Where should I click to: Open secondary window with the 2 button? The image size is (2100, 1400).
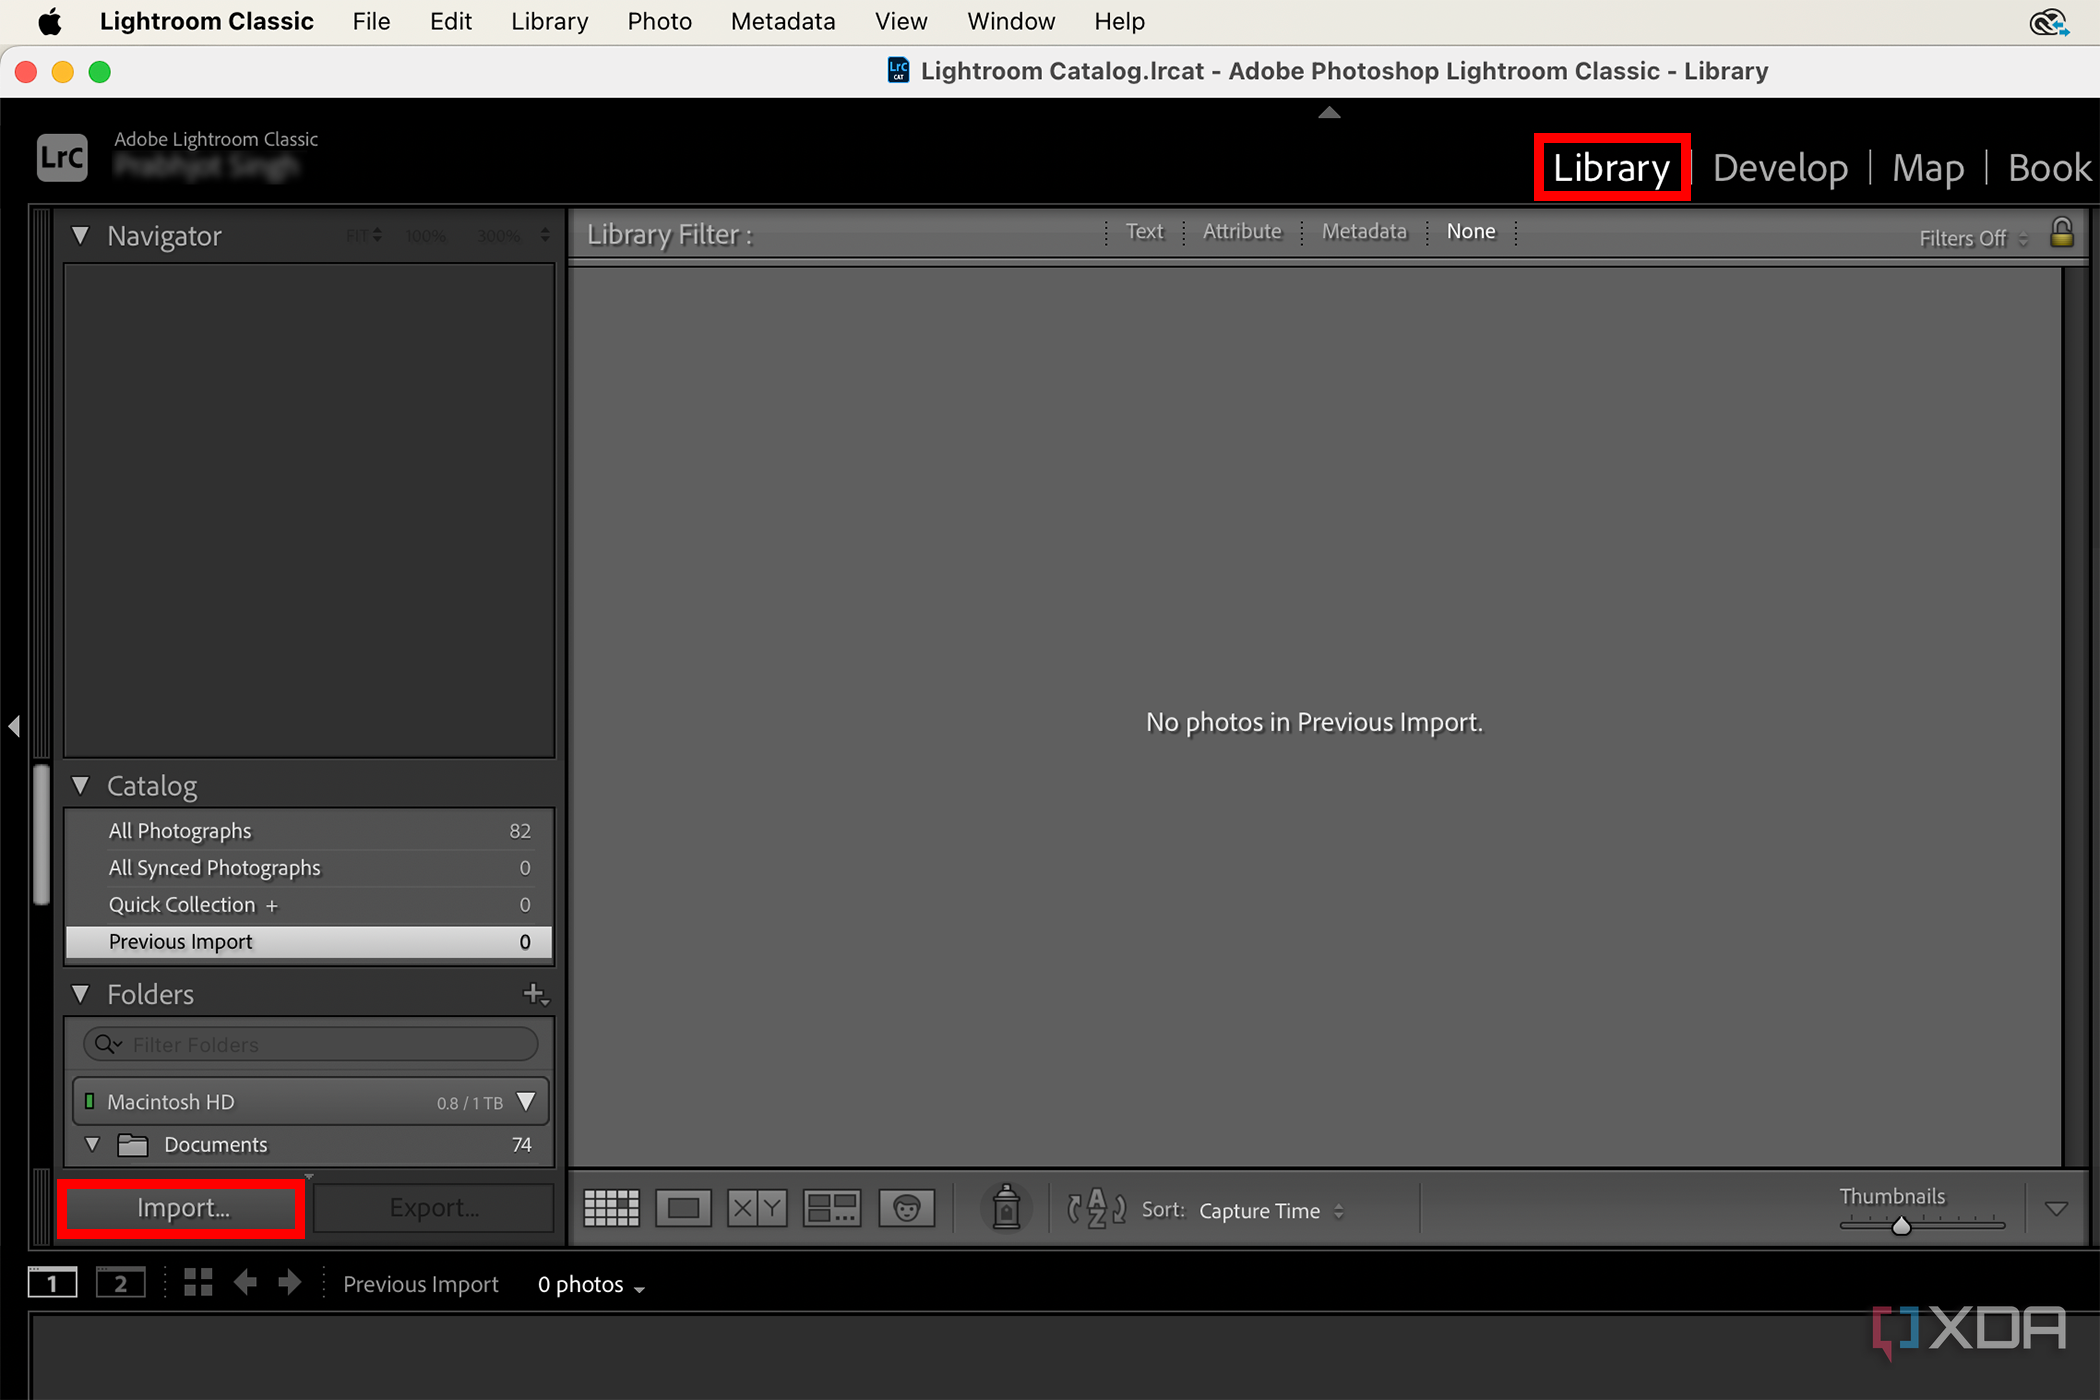pyautogui.click(x=120, y=1281)
